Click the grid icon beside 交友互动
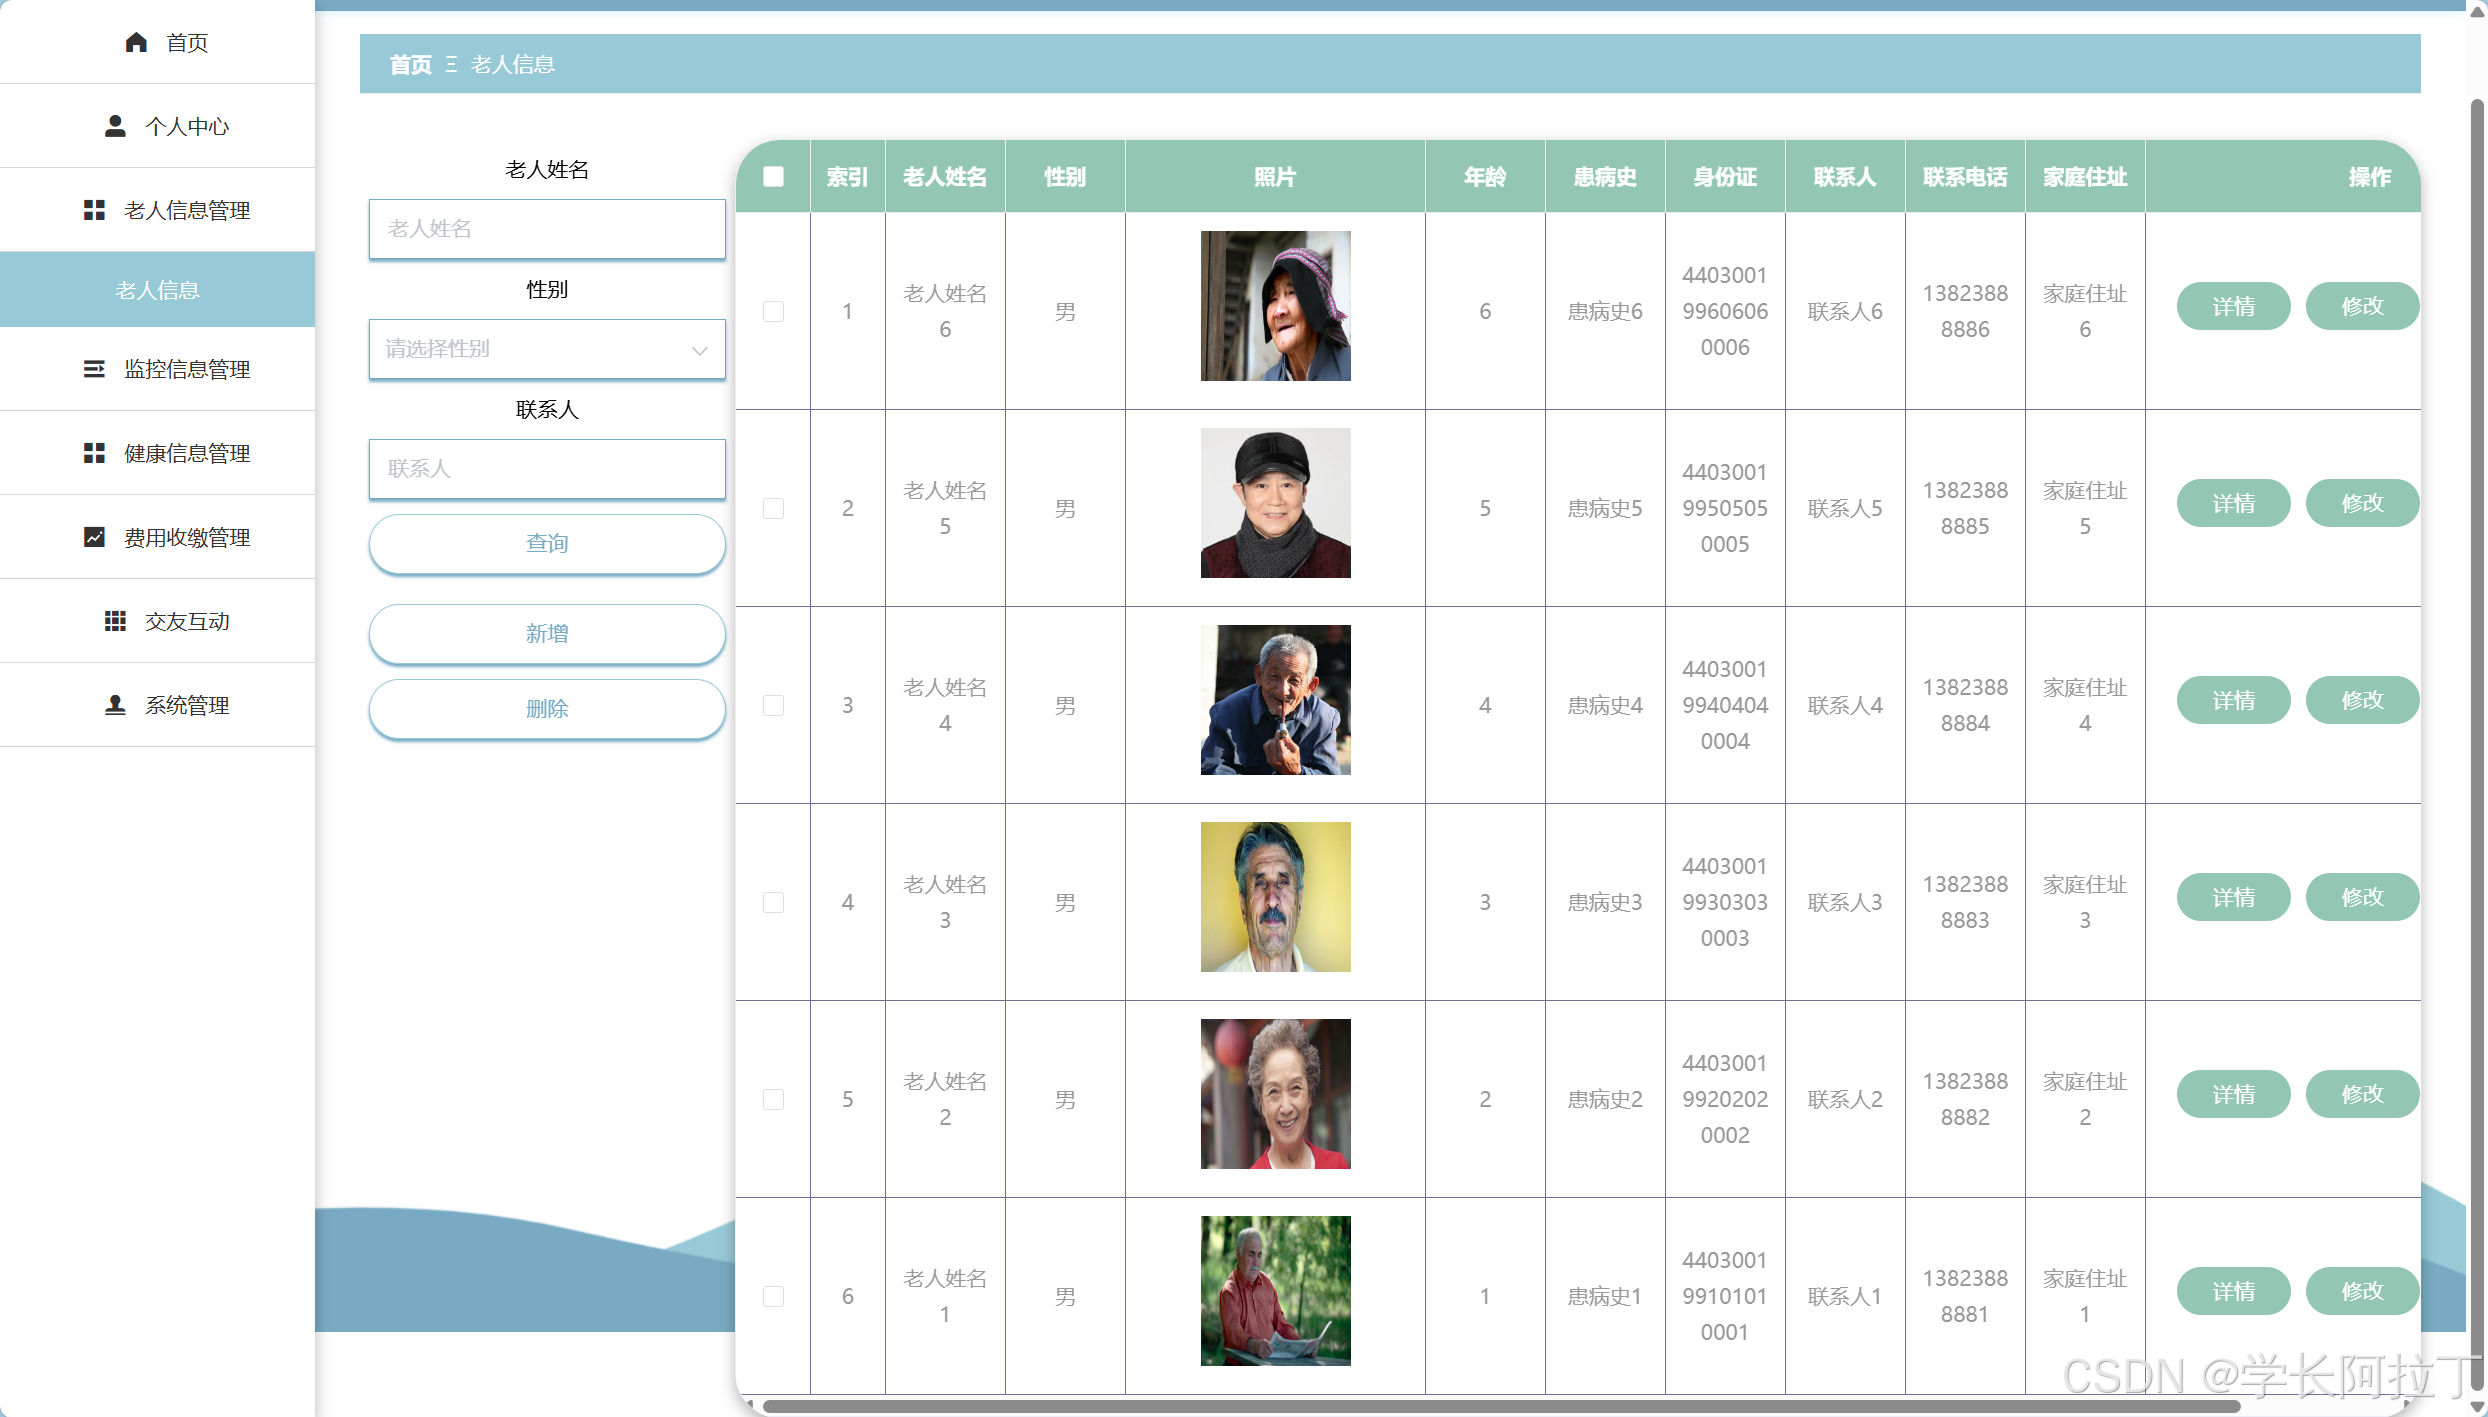Image resolution: width=2488 pixels, height=1417 pixels. click(x=115, y=621)
